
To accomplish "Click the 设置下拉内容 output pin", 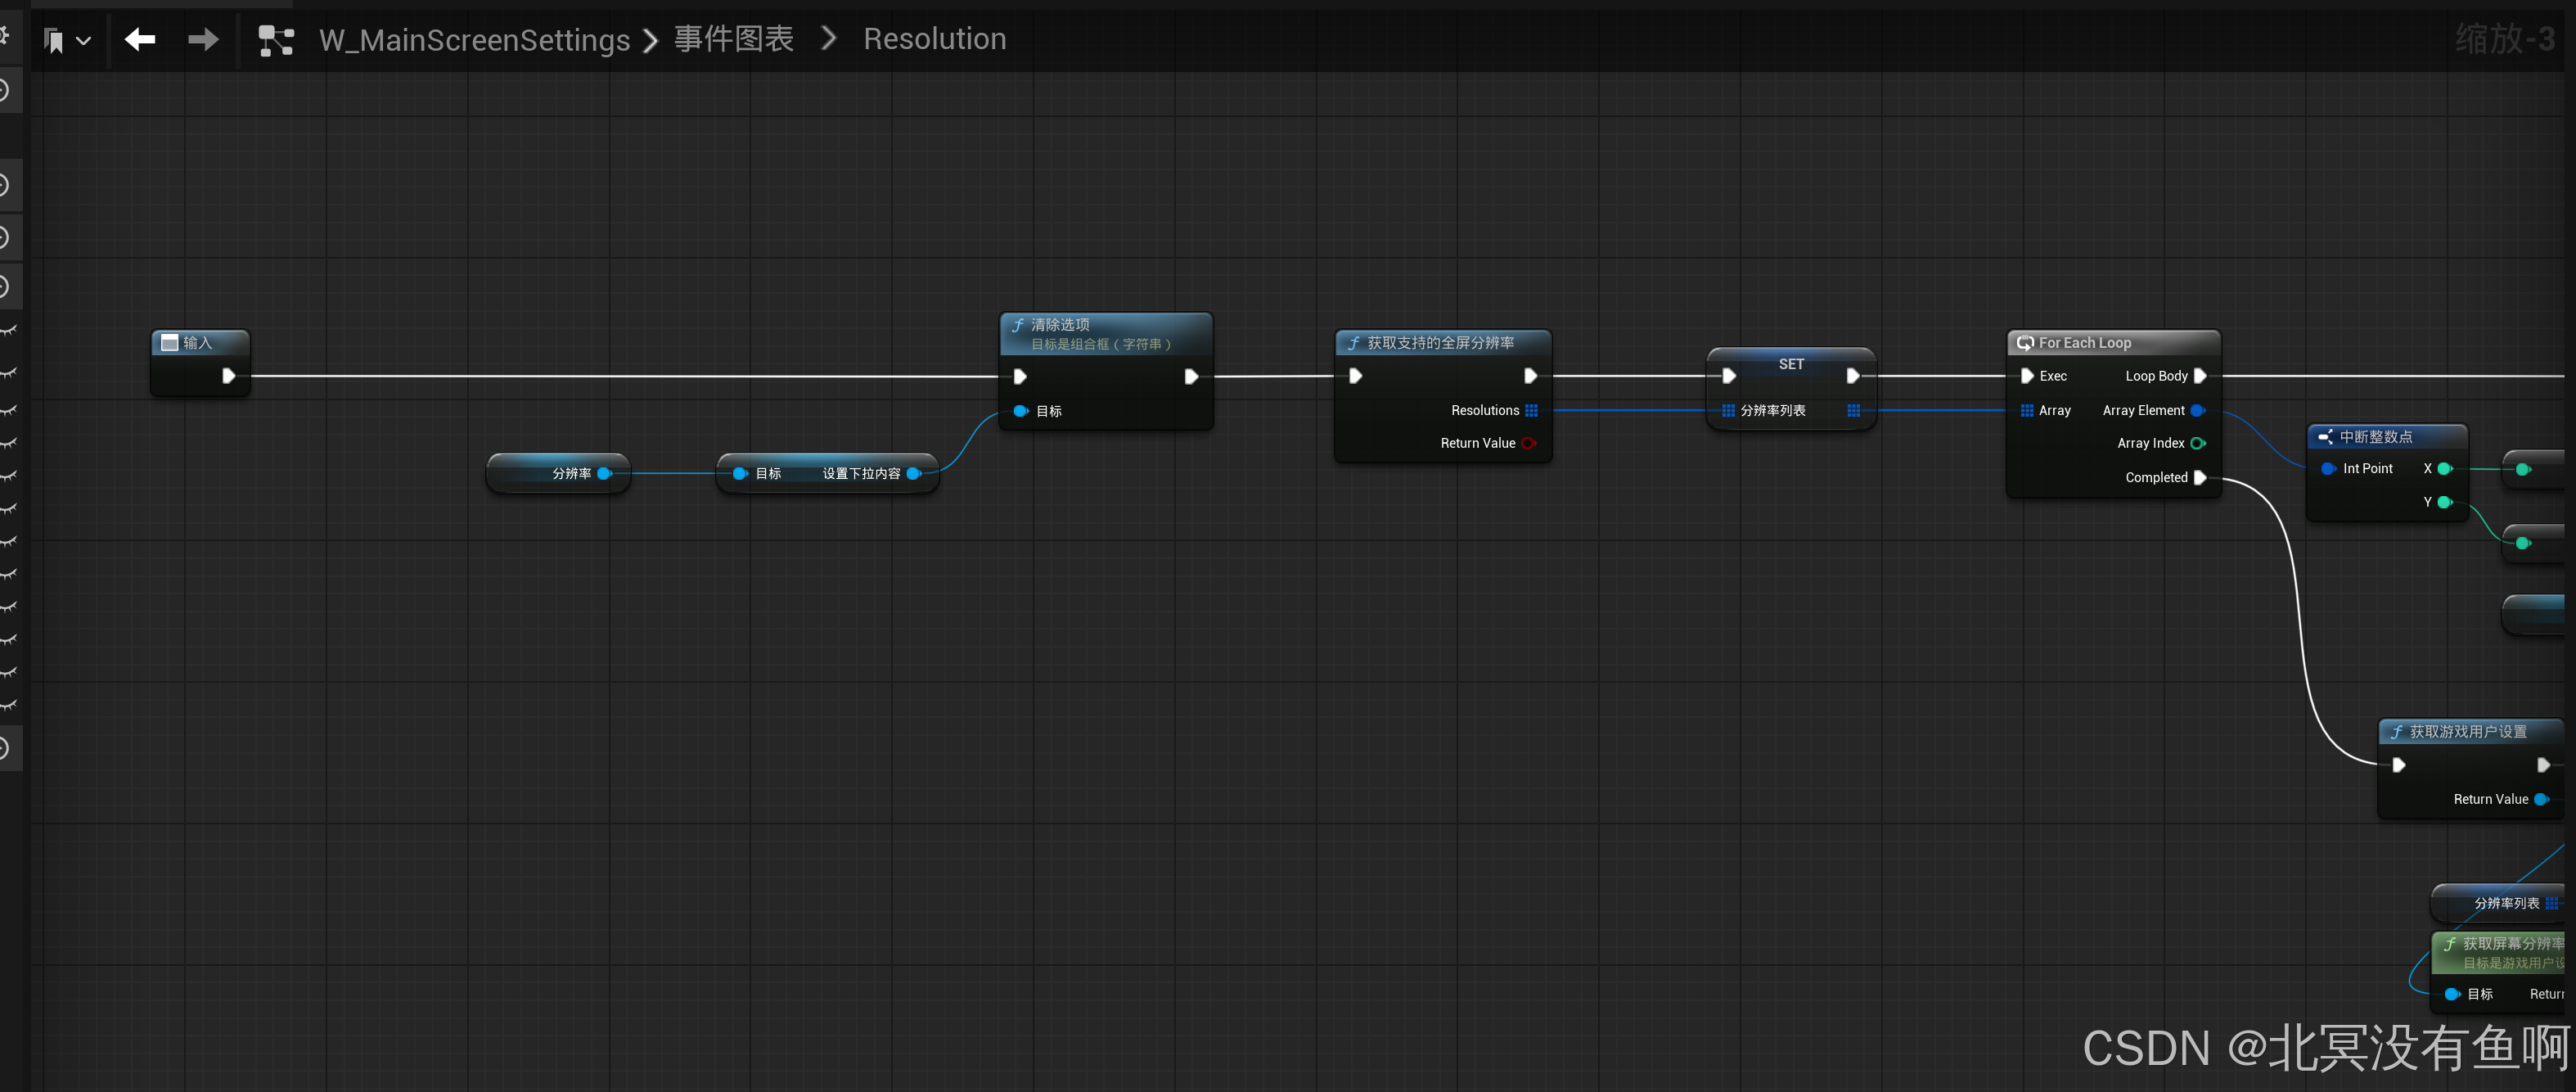I will click(x=913, y=474).
